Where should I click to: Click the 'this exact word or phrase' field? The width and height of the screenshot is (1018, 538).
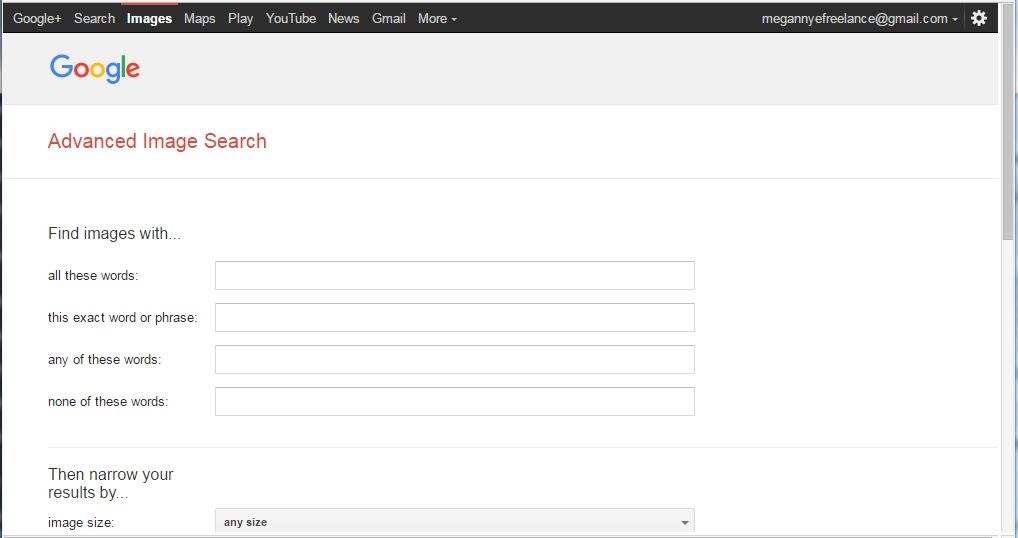click(x=454, y=317)
